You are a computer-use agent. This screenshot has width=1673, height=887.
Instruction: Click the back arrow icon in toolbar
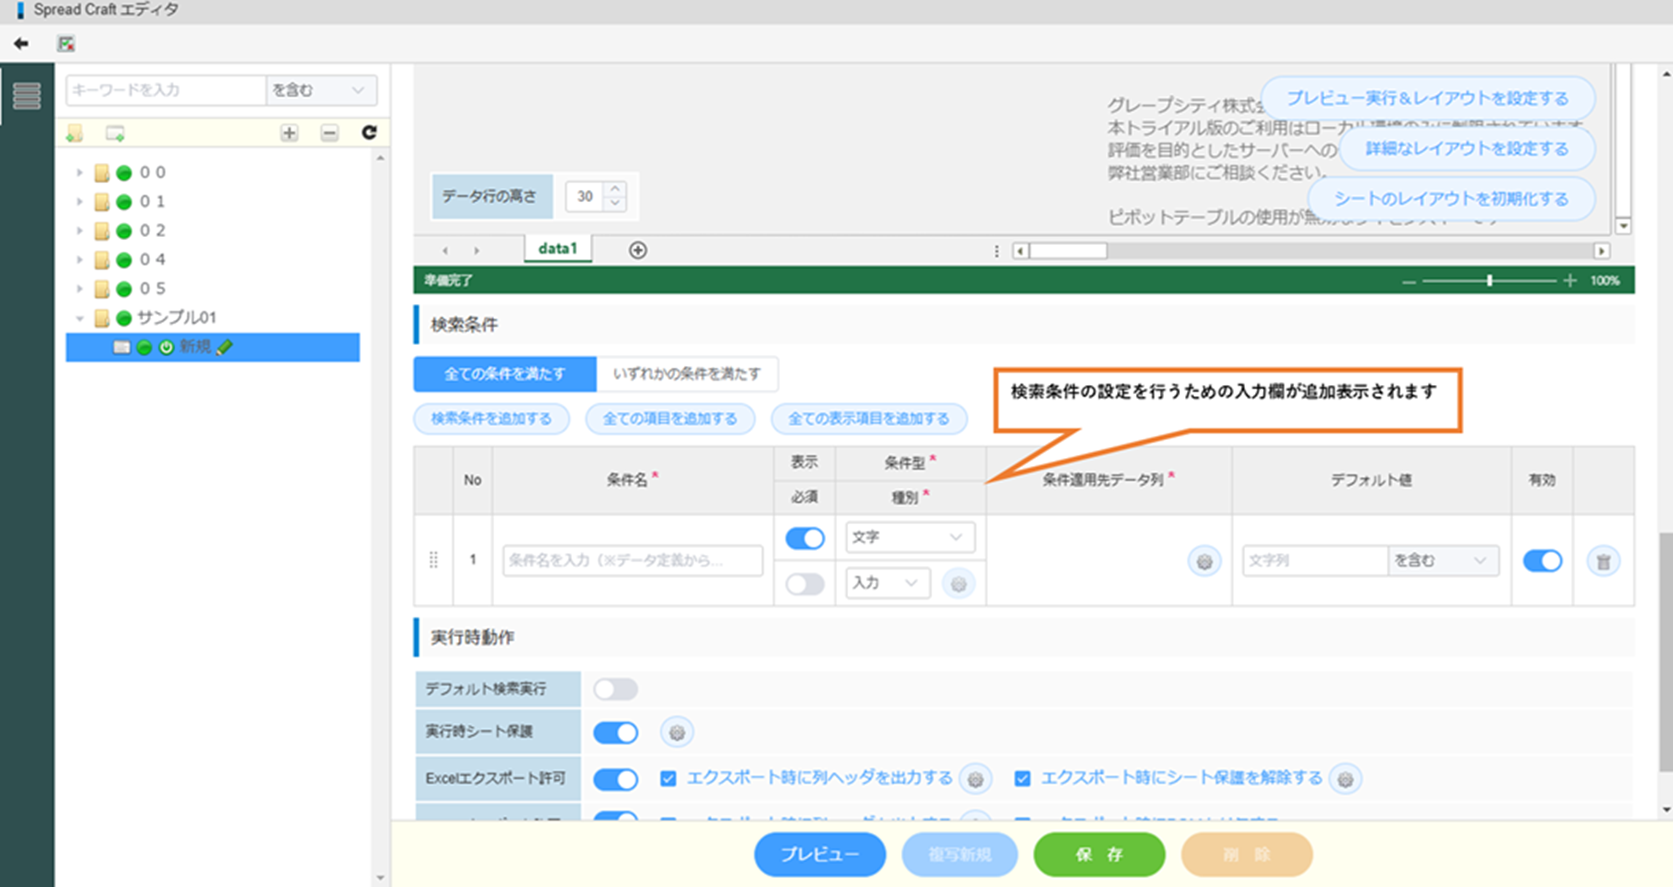point(21,44)
